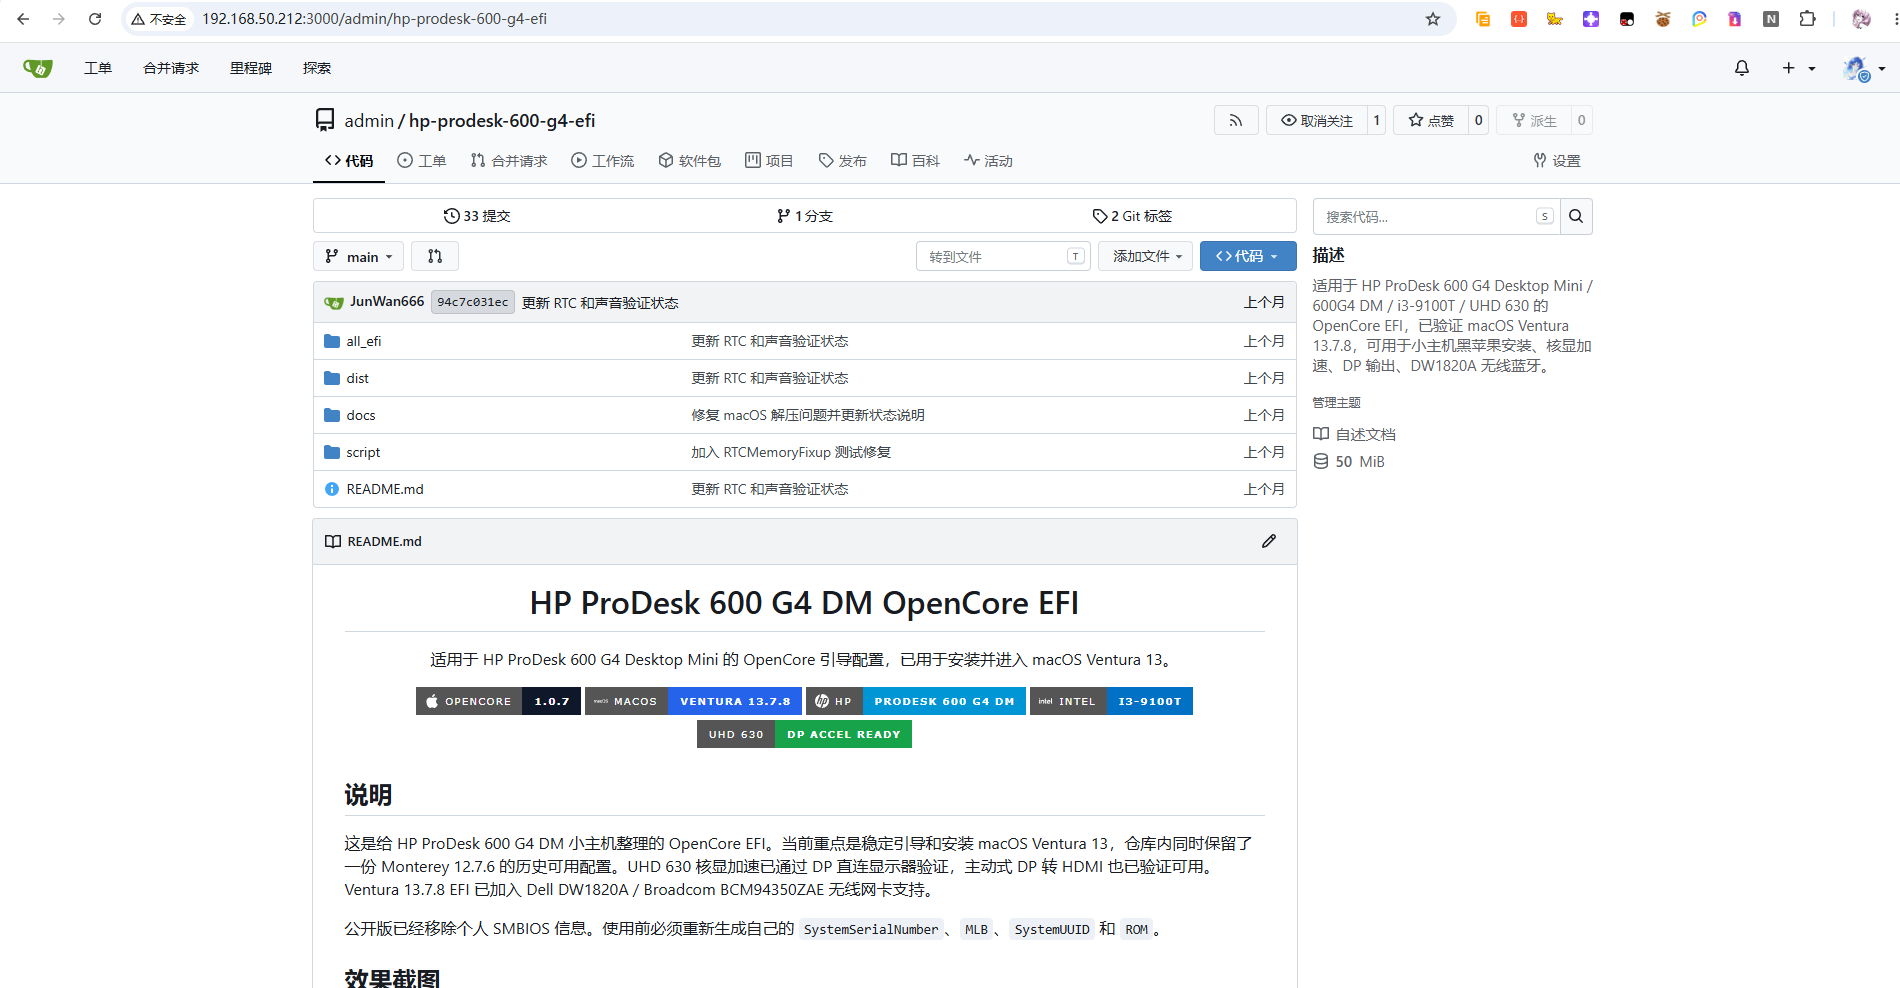This screenshot has width=1900, height=988.
Task: Click the browser forward arrow
Action: tap(59, 19)
